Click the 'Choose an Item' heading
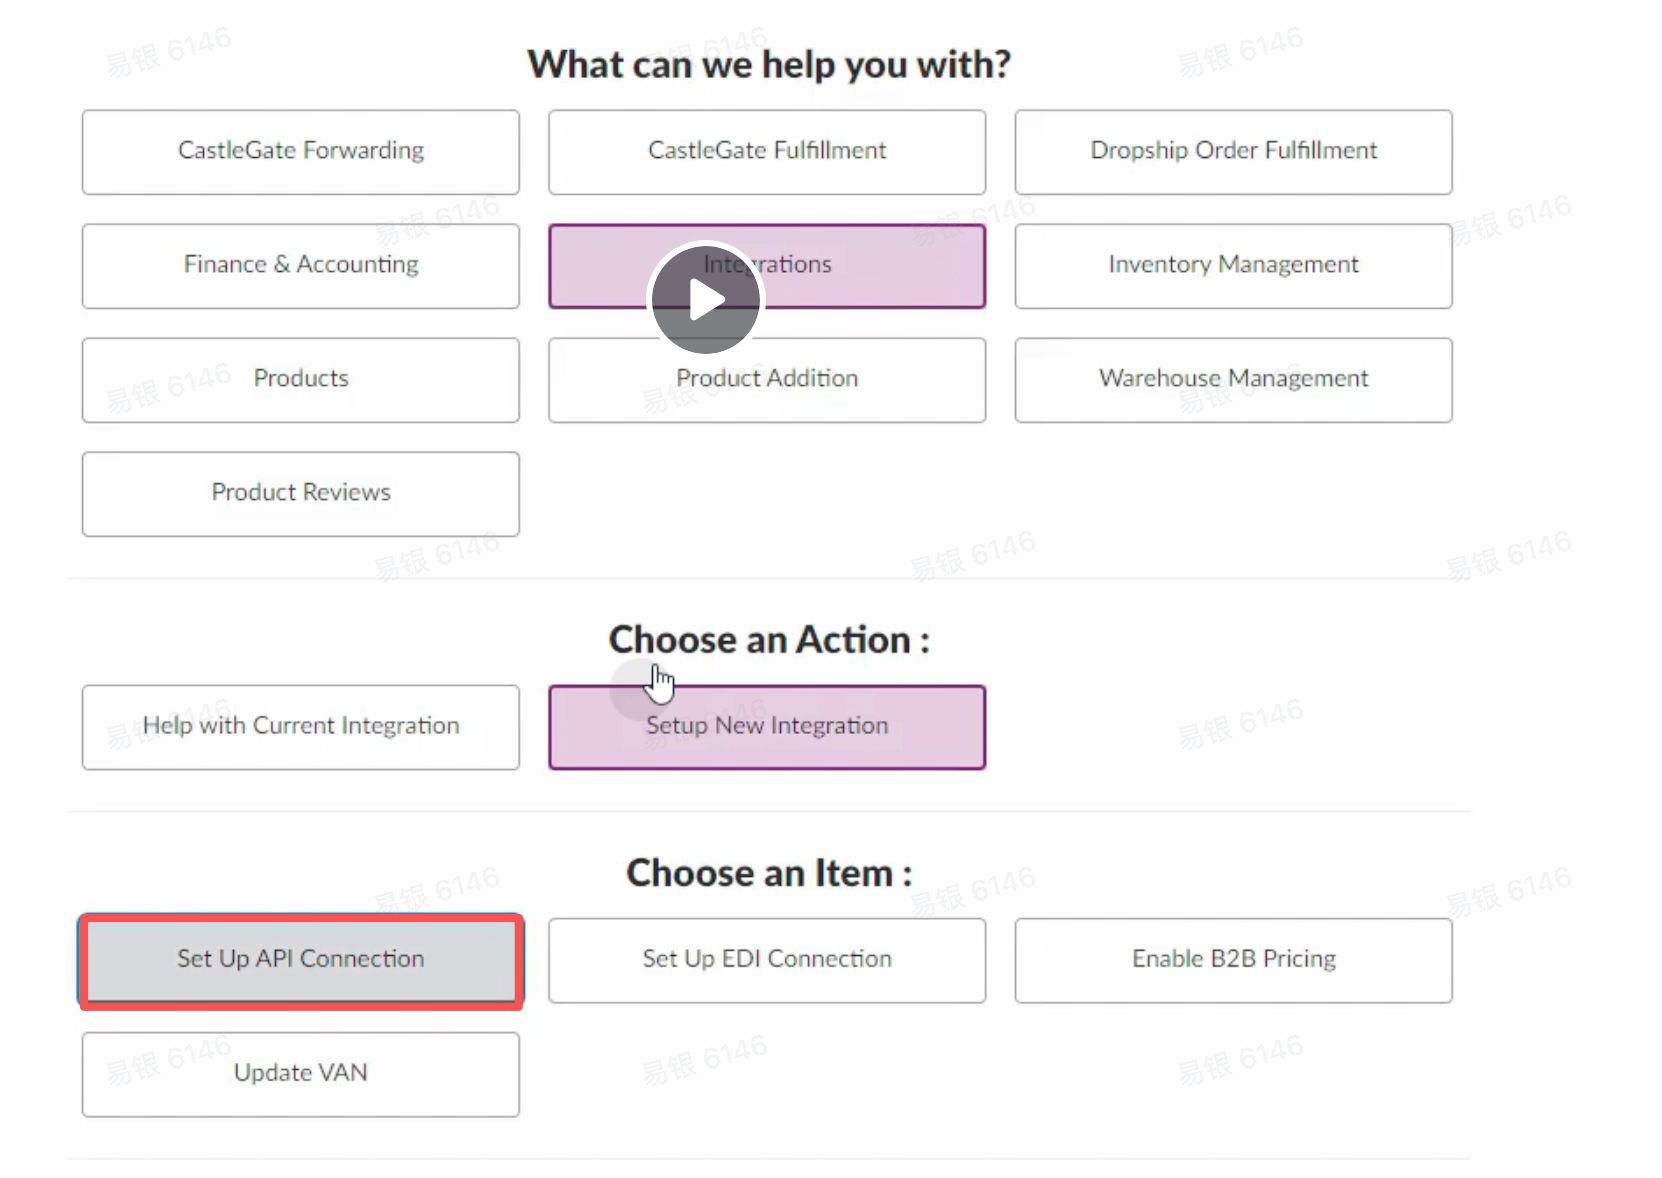This screenshot has height=1178, width=1662. (x=768, y=873)
